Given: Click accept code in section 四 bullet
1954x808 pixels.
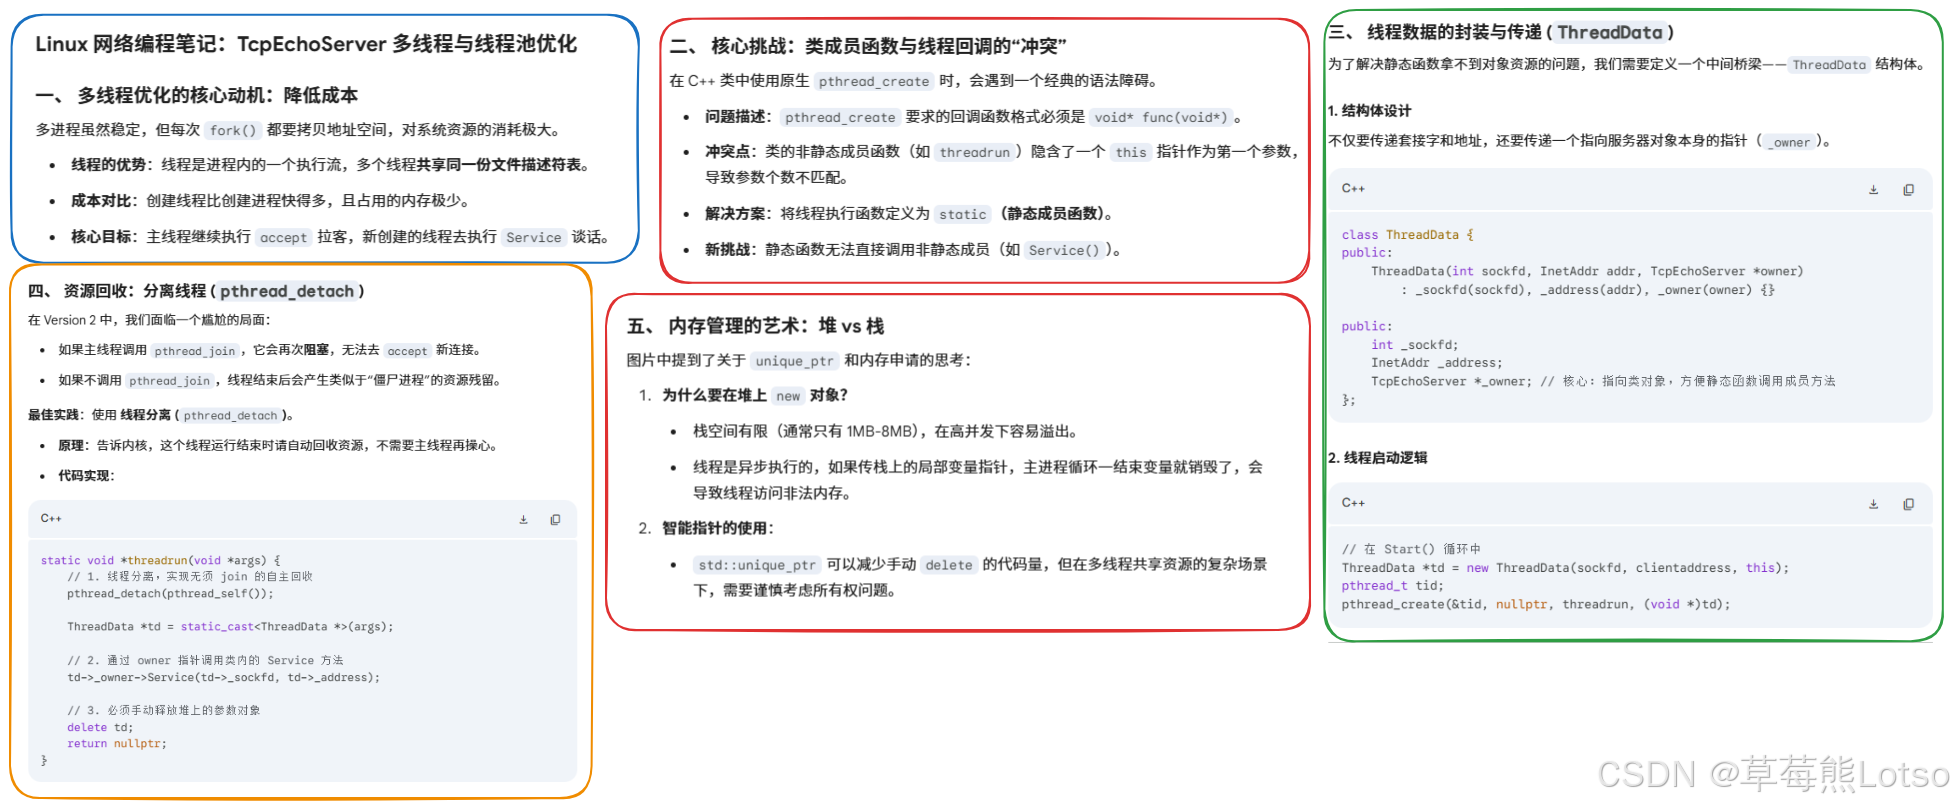Looking at the screenshot, I should tap(407, 351).
